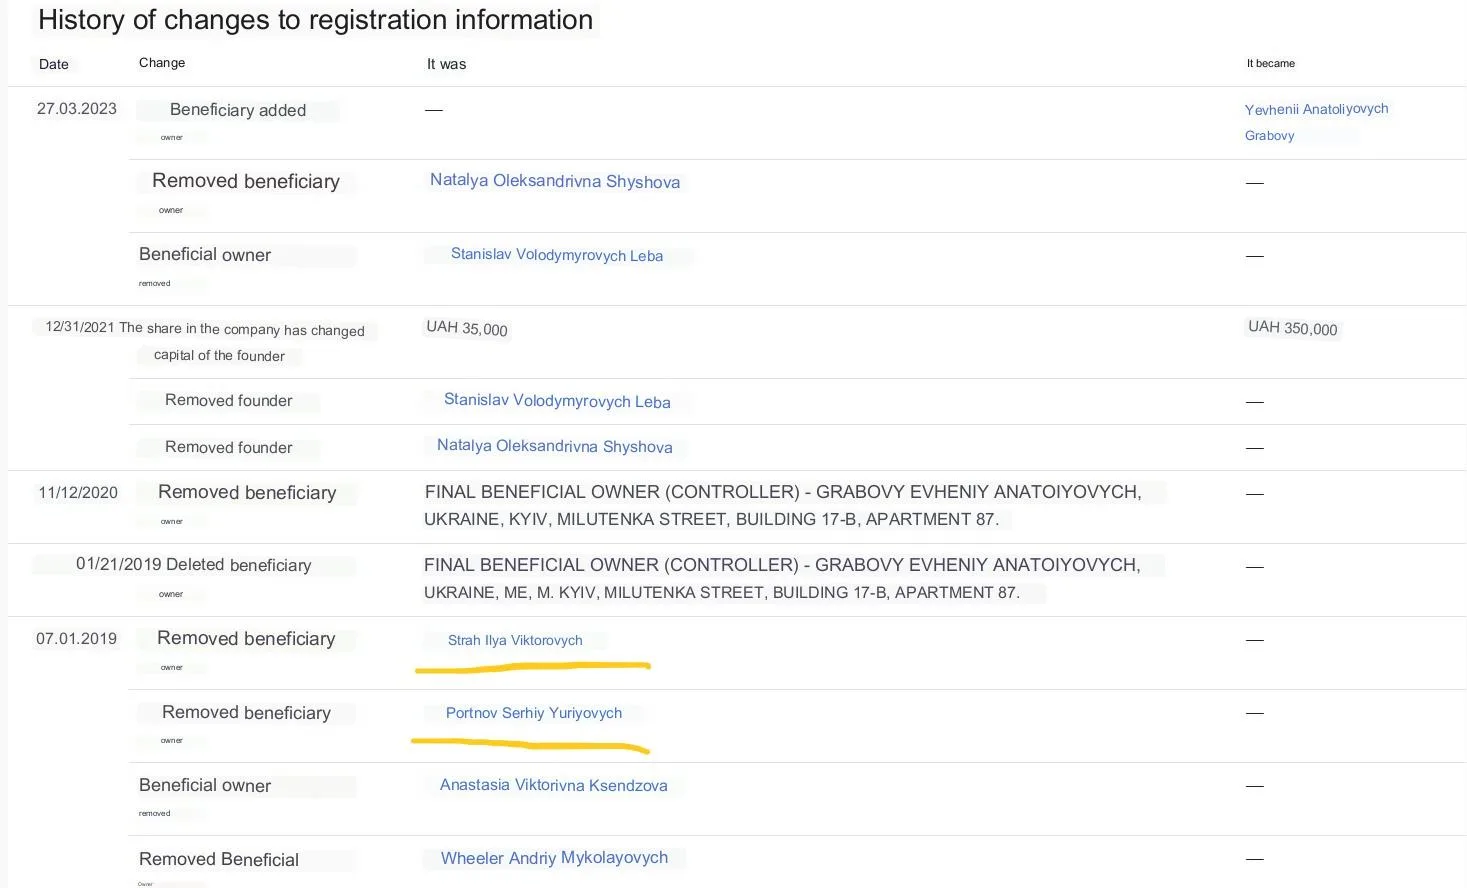Viewport: 1467px width, 888px height.
Task: Visit the Wheeler Andriy Mykolayovych link
Action: pos(554,858)
